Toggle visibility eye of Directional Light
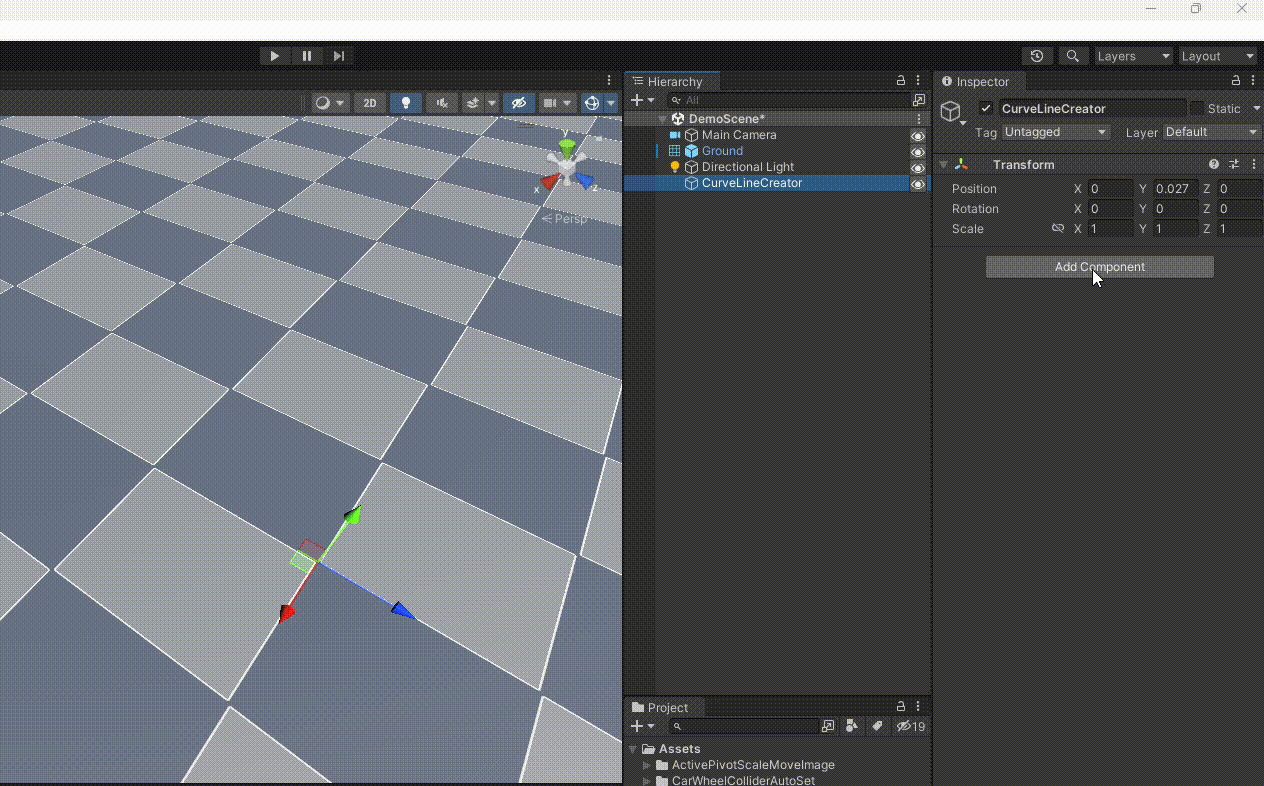Viewport: 1264px width, 786px height. [x=918, y=168]
